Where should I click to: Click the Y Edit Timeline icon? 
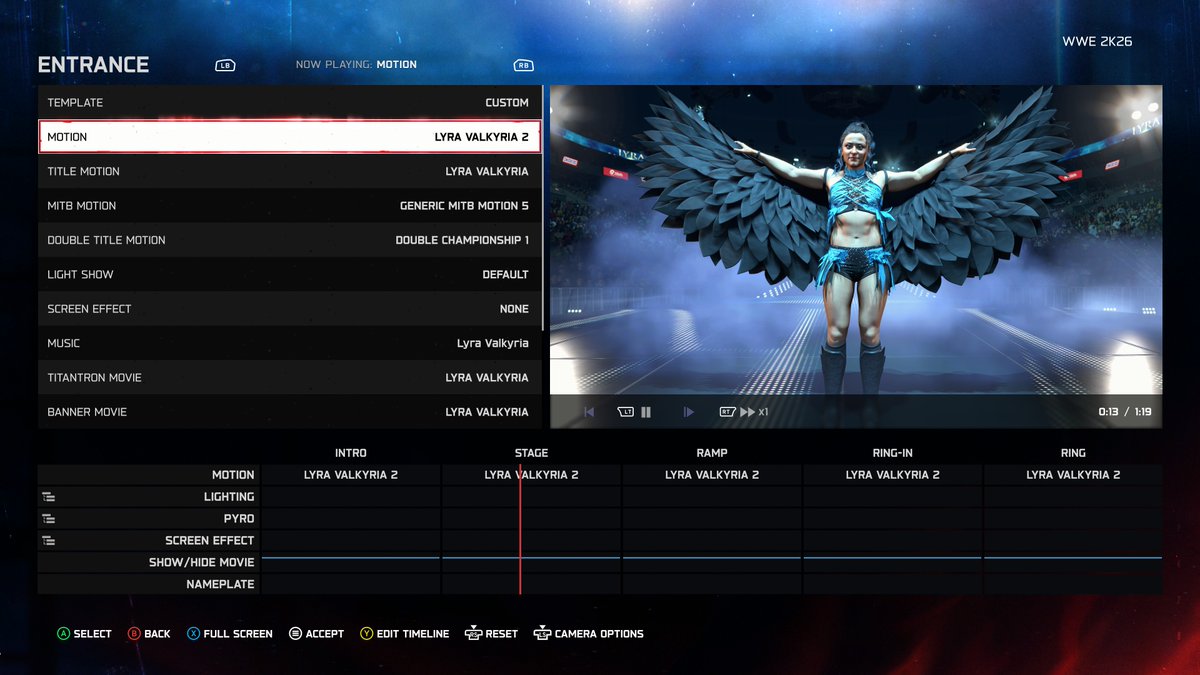pyautogui.click(x=367, y=634)
